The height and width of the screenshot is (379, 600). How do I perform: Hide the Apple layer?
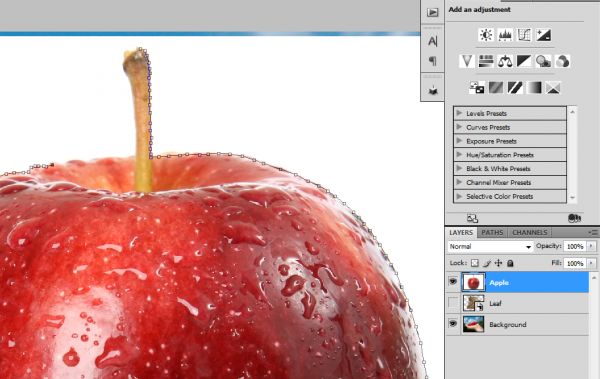pos(453,282)
